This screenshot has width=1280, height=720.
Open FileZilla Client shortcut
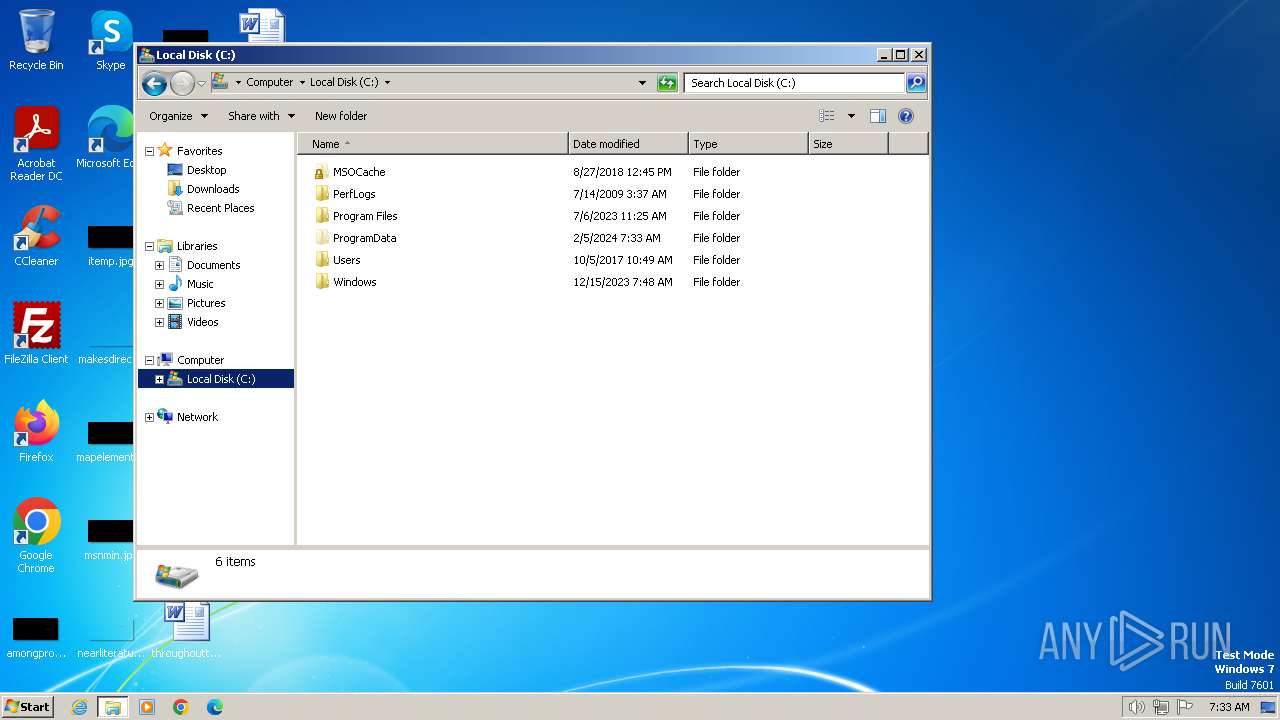36,333
